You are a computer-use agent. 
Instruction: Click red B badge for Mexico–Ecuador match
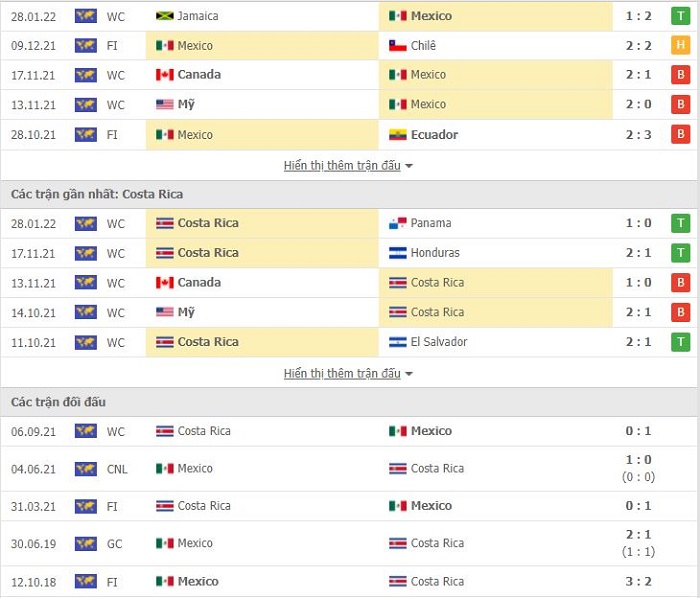(x=680, y=134)
